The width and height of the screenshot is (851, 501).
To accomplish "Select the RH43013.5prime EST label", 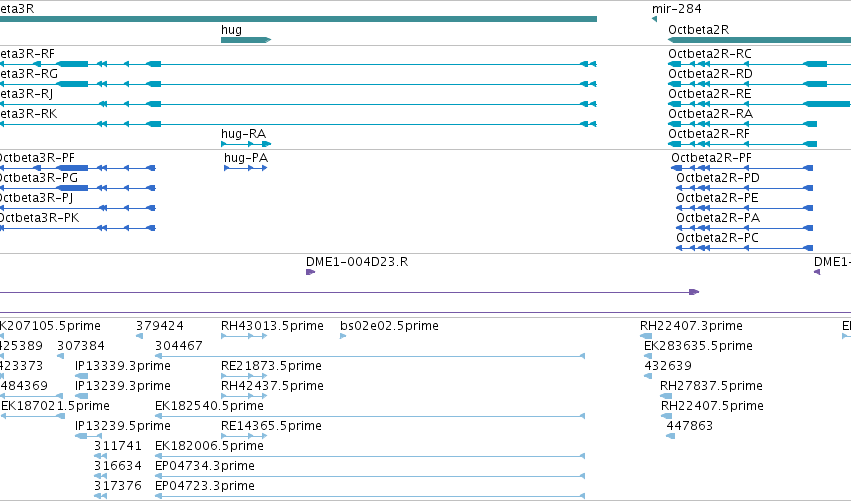I will tap(272, 326).
